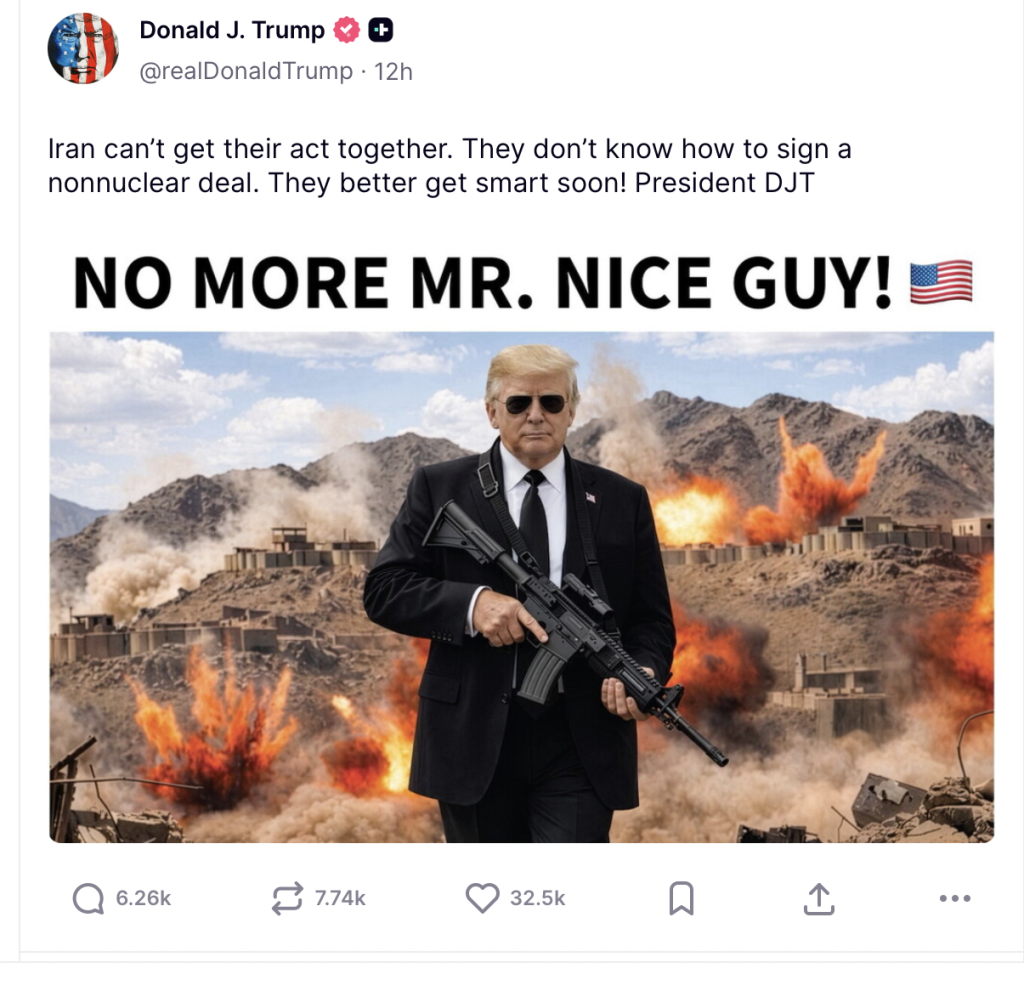Click the American flag emoji in image
Image resolution: width=1024 pixels, height=991 pixels.
pyautogui.click(x=941, y=282)
